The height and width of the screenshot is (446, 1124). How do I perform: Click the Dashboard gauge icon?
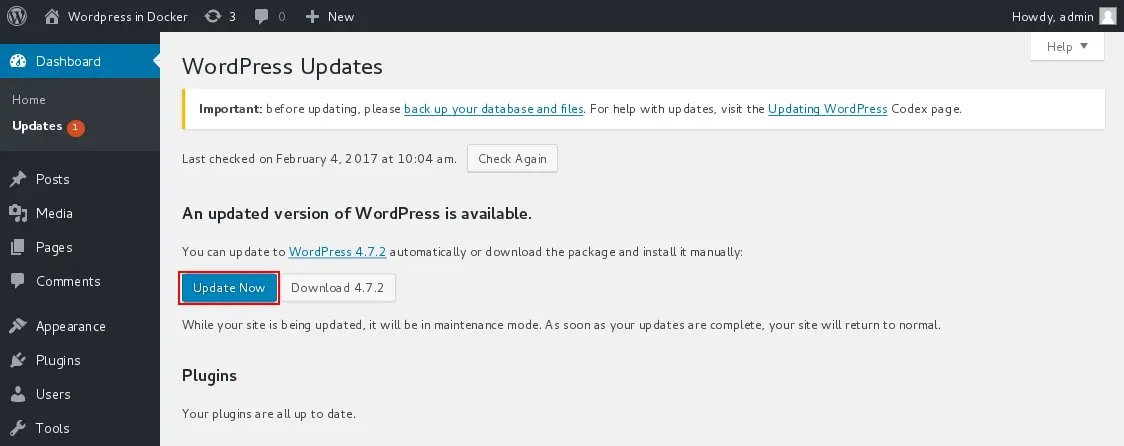coord(18,61)
